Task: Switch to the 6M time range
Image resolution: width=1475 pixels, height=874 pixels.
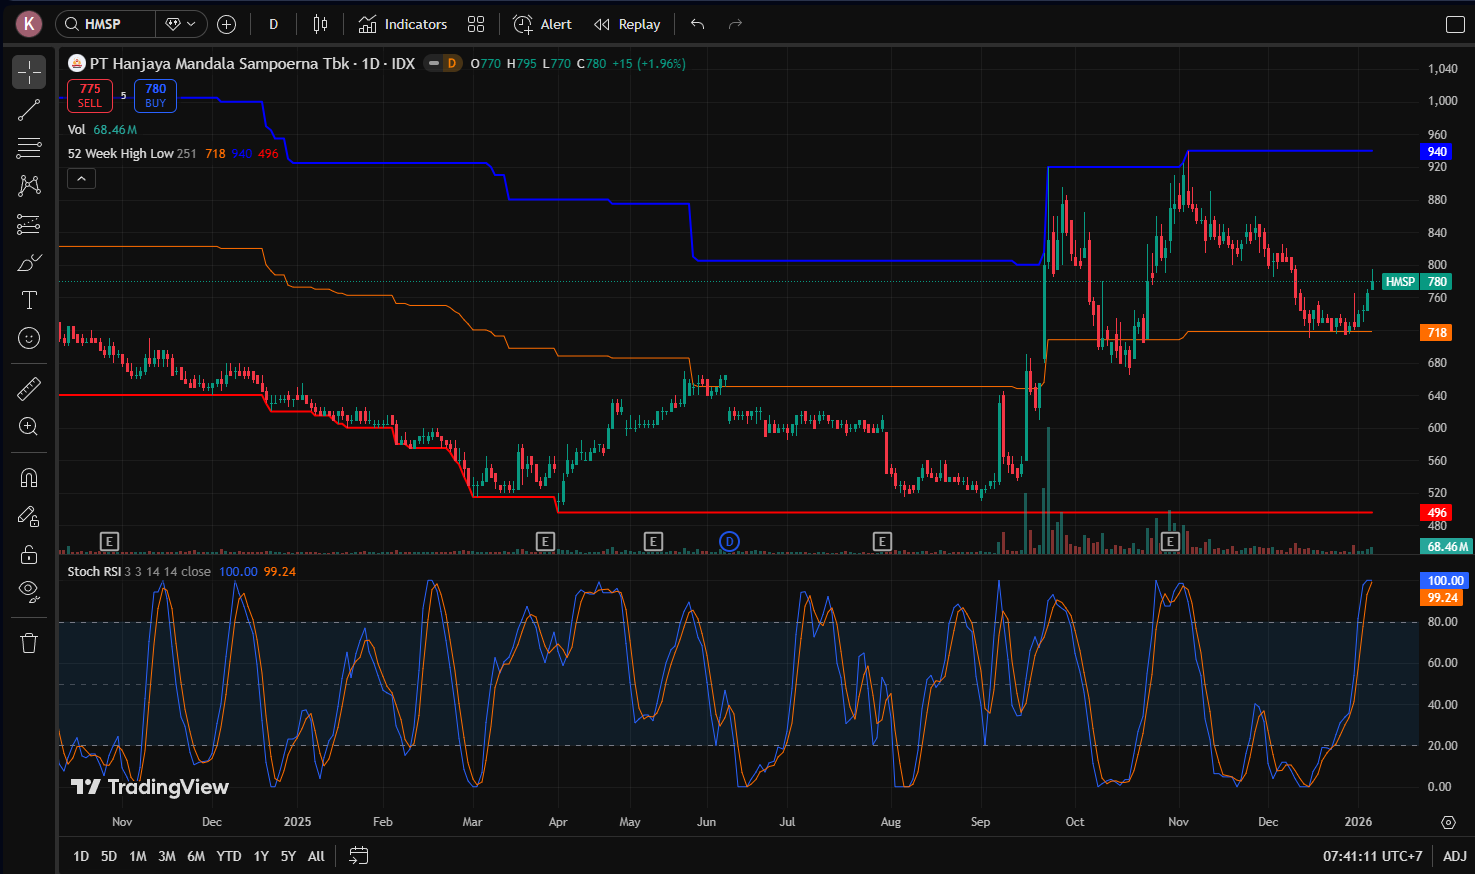Action: point(196,856)
